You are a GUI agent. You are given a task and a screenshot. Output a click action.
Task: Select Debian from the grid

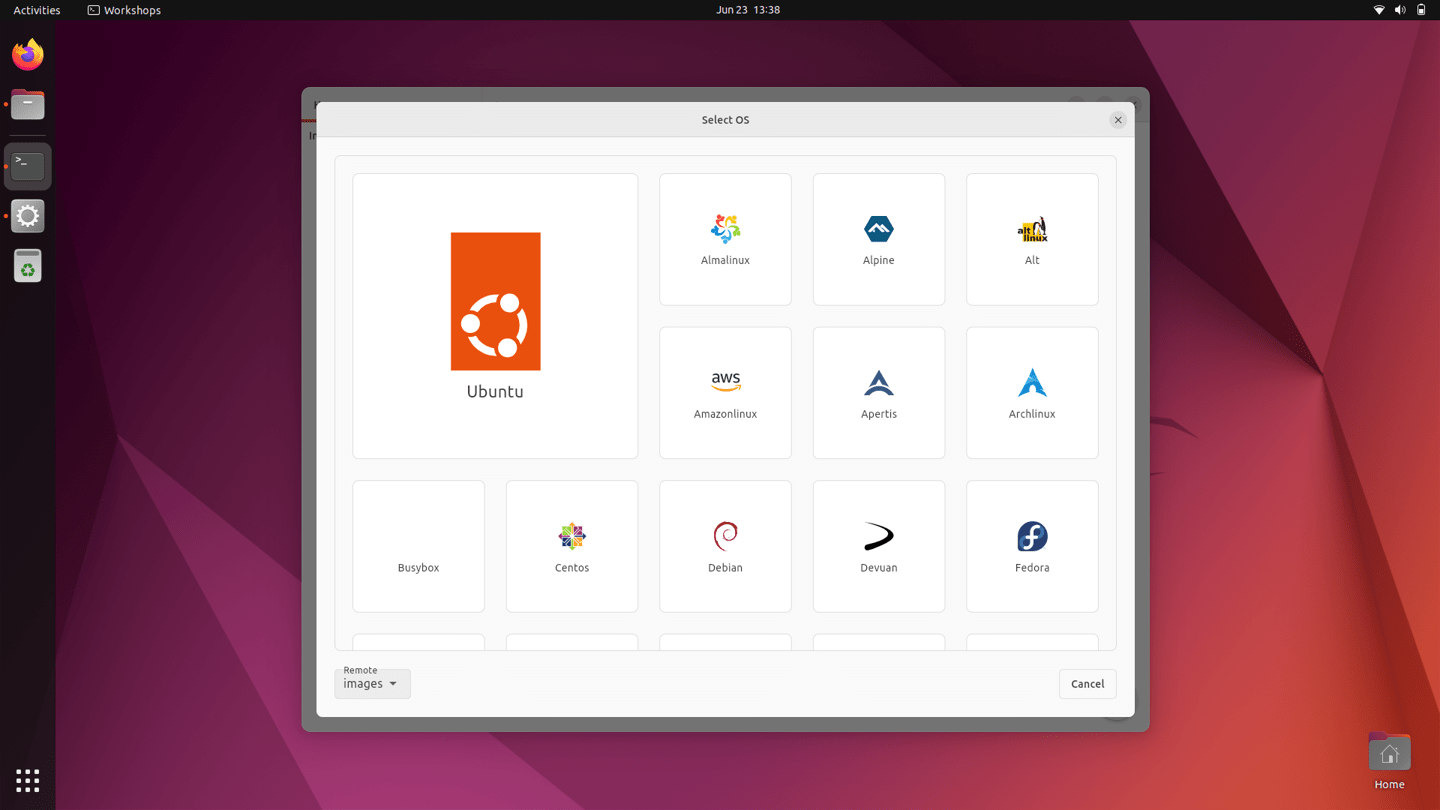click(725, 546)
